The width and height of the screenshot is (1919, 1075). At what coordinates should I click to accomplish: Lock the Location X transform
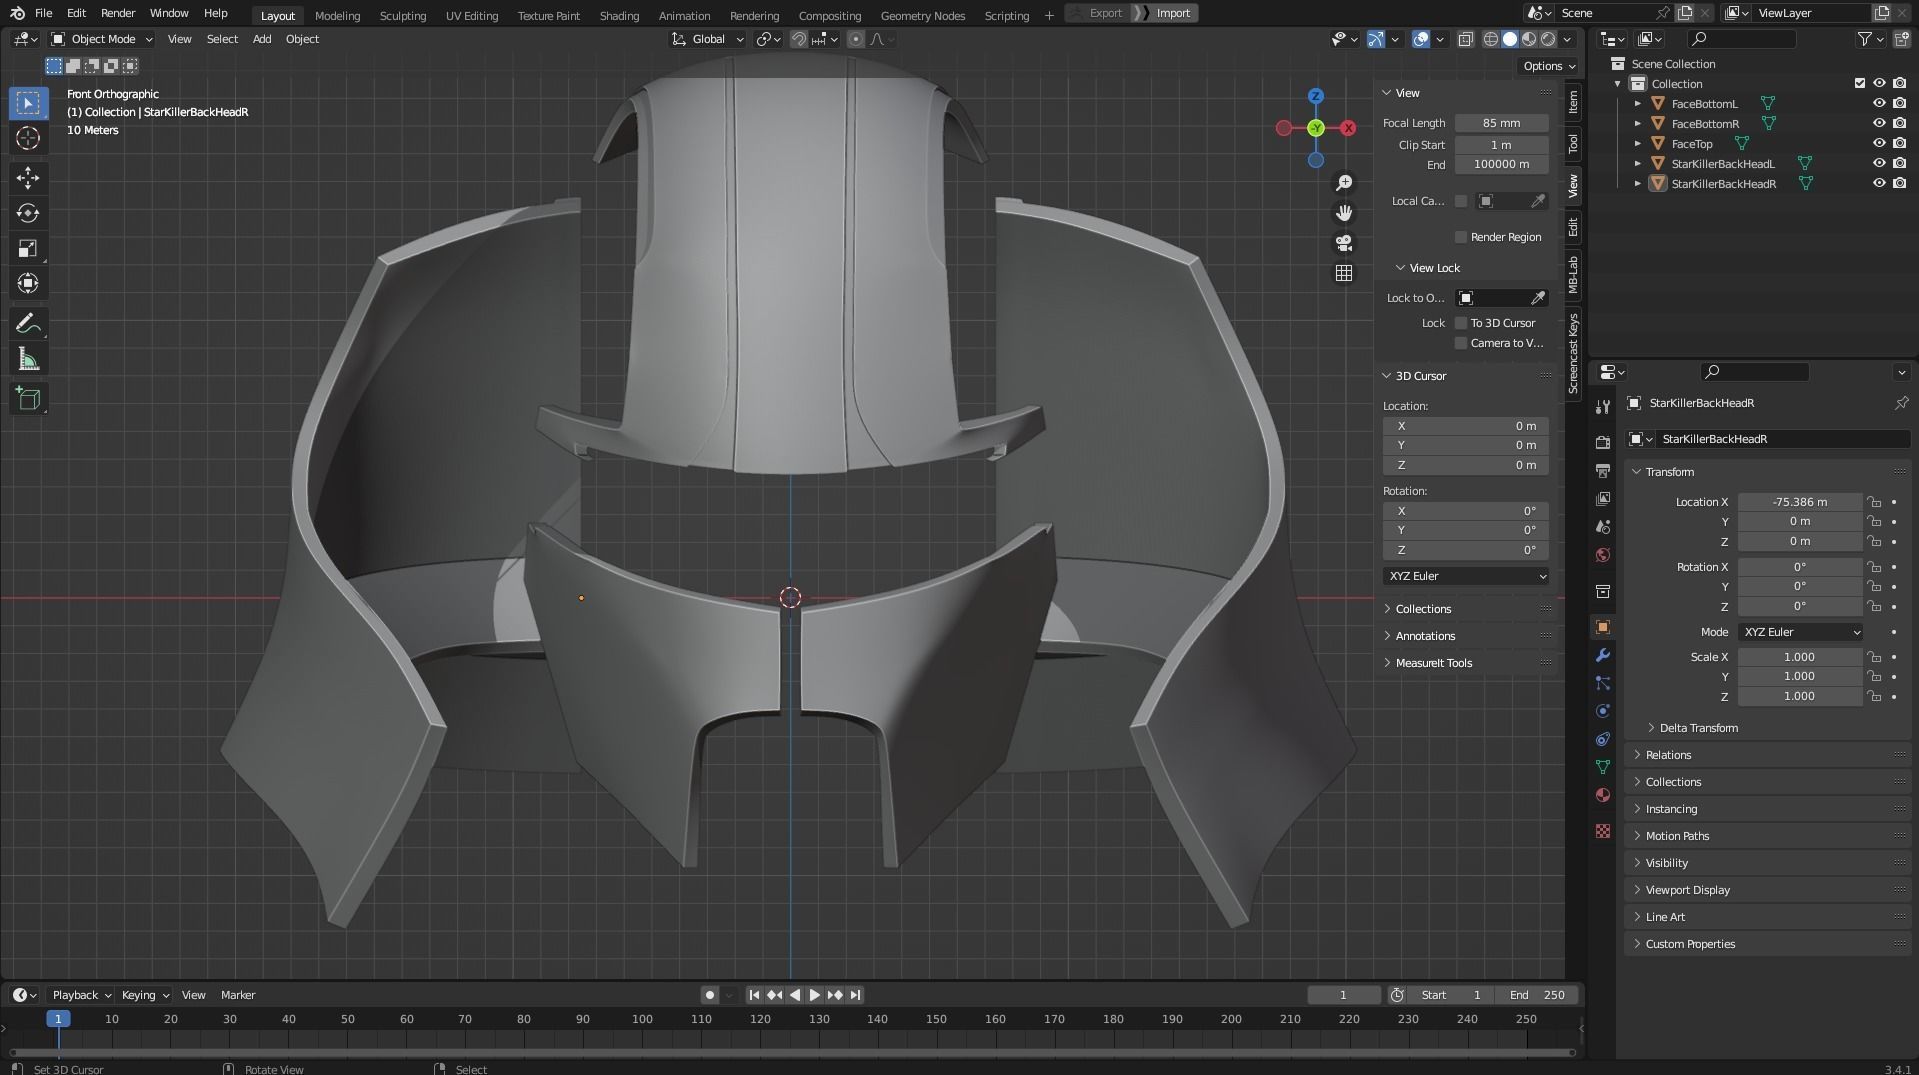1874,502
